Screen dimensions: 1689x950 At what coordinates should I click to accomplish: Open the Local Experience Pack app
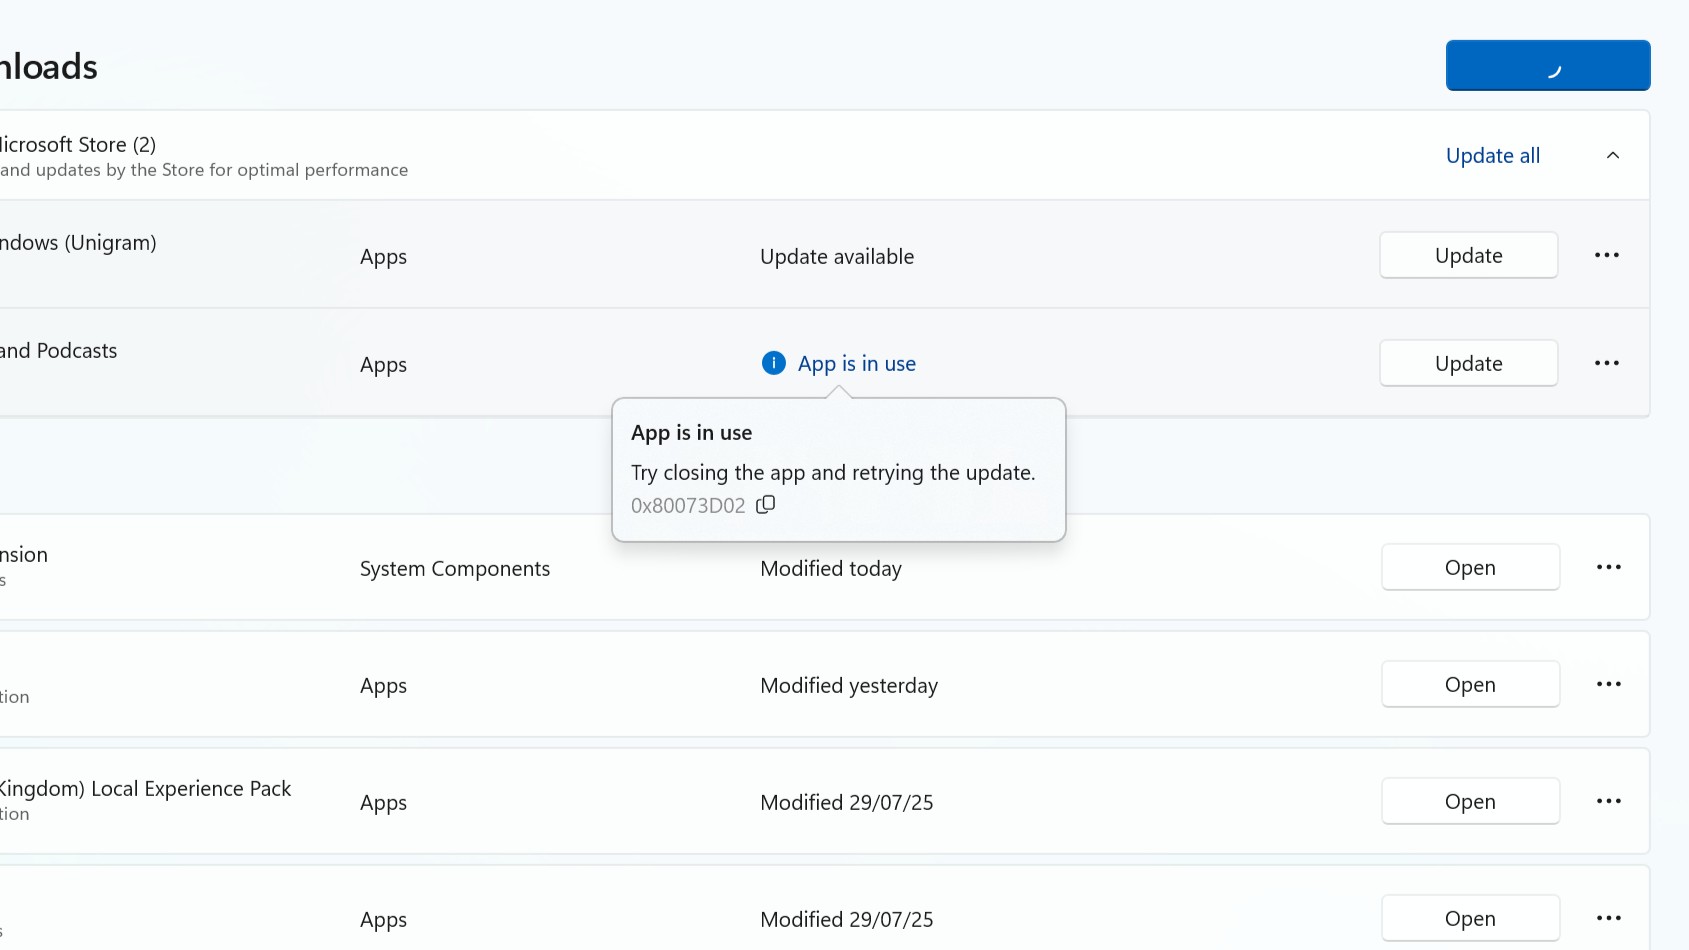click(1469, 802)
